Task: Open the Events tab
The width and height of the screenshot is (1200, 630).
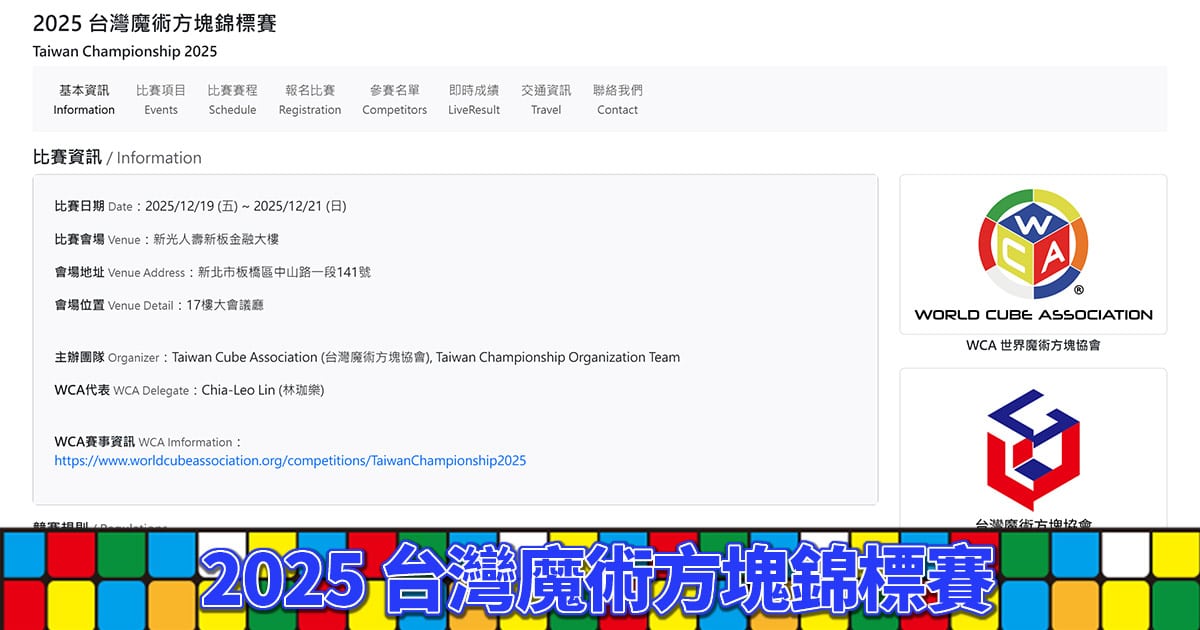Action: (x=161, y=99)
